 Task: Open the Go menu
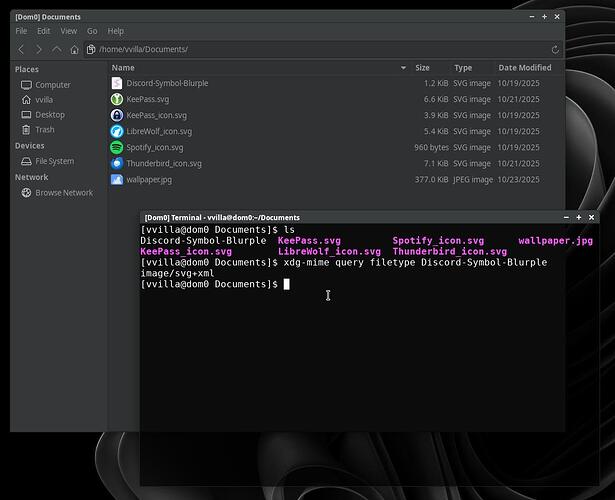pos(92,31)
